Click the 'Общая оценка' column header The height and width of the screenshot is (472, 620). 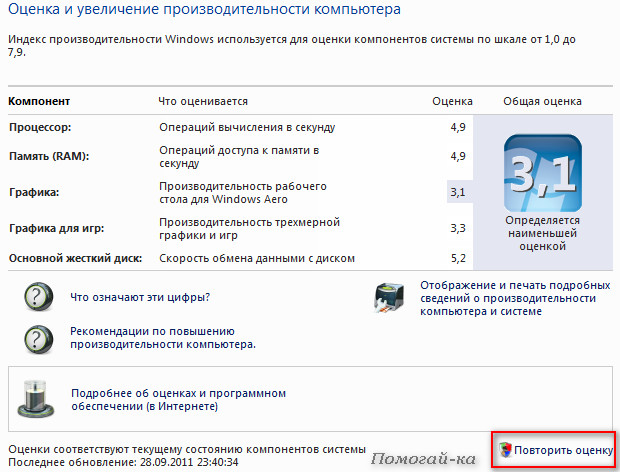point(542,101)
